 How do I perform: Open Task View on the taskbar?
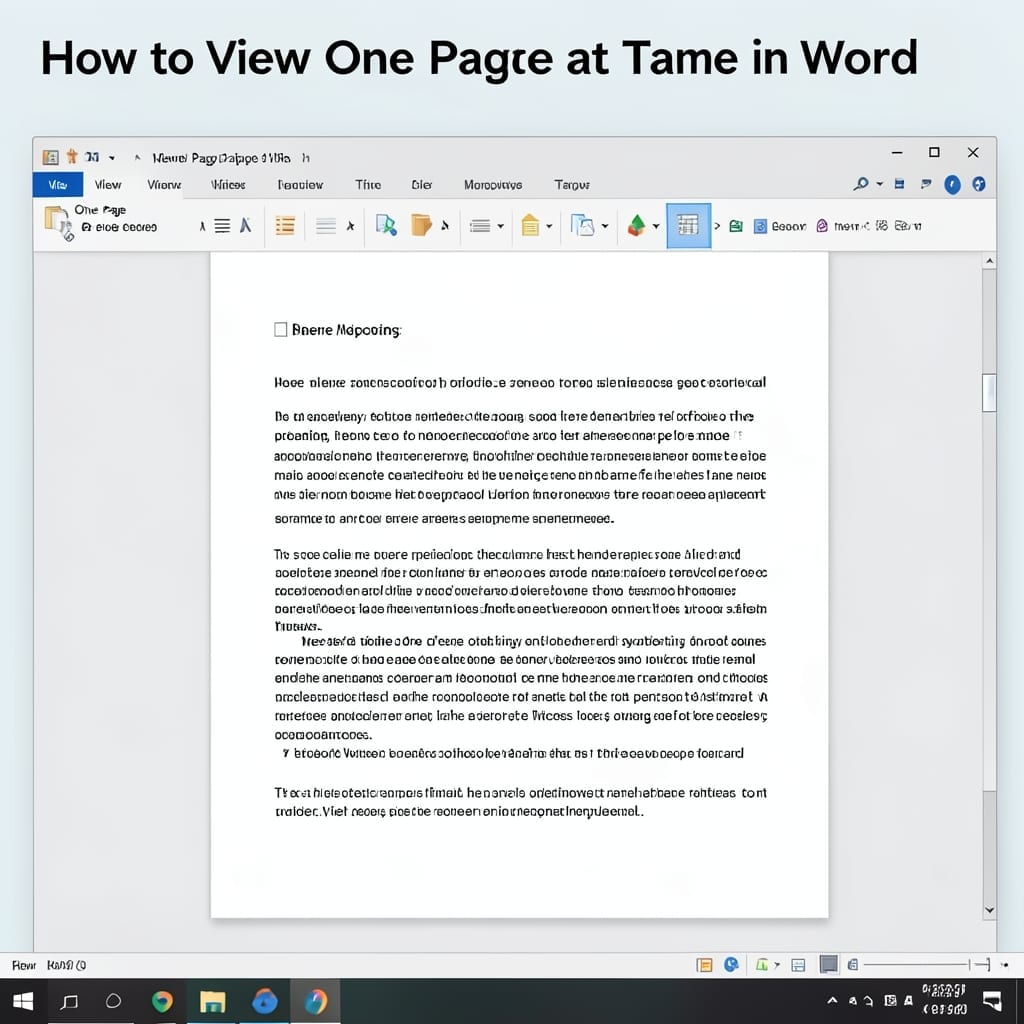(69, 1000)
